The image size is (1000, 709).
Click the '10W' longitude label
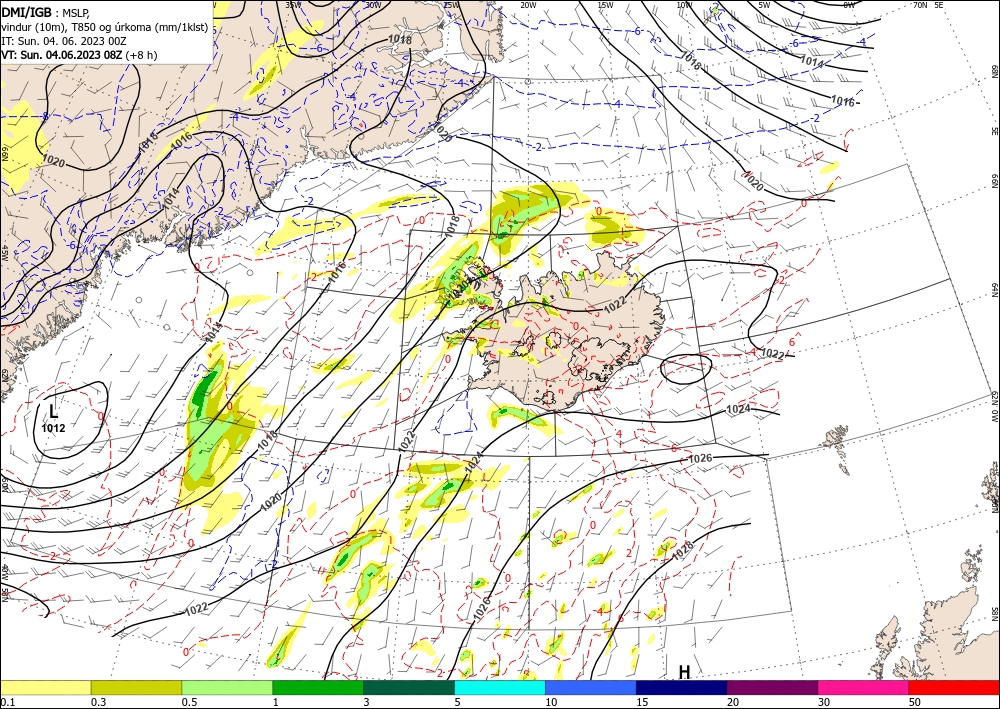684,5
